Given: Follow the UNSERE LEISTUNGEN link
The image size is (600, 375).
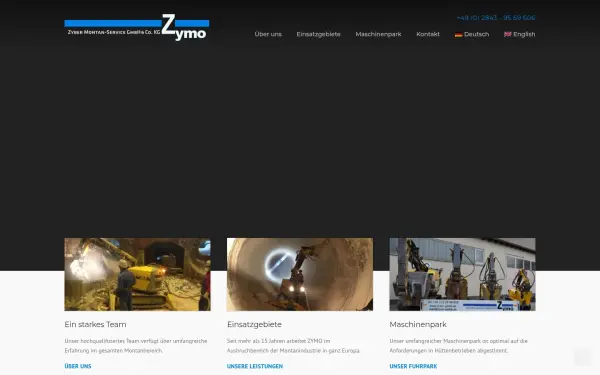Looking at the screenshot, I should (255, 366).
